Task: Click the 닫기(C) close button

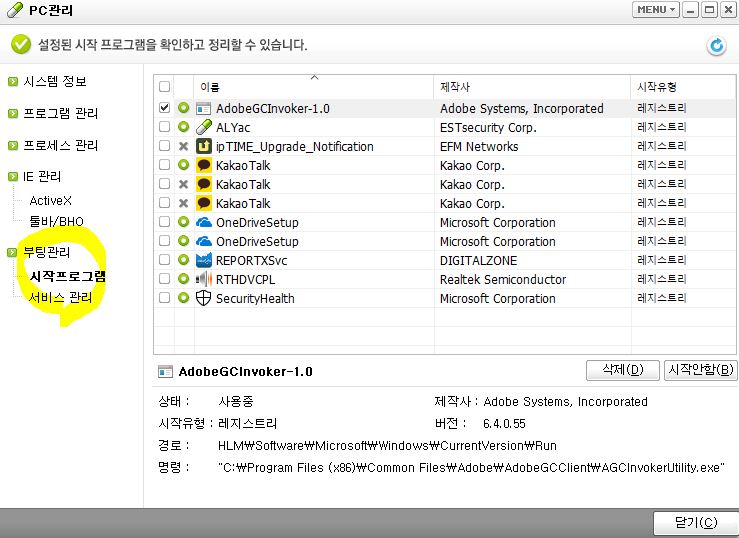Action: coord(696,522)
